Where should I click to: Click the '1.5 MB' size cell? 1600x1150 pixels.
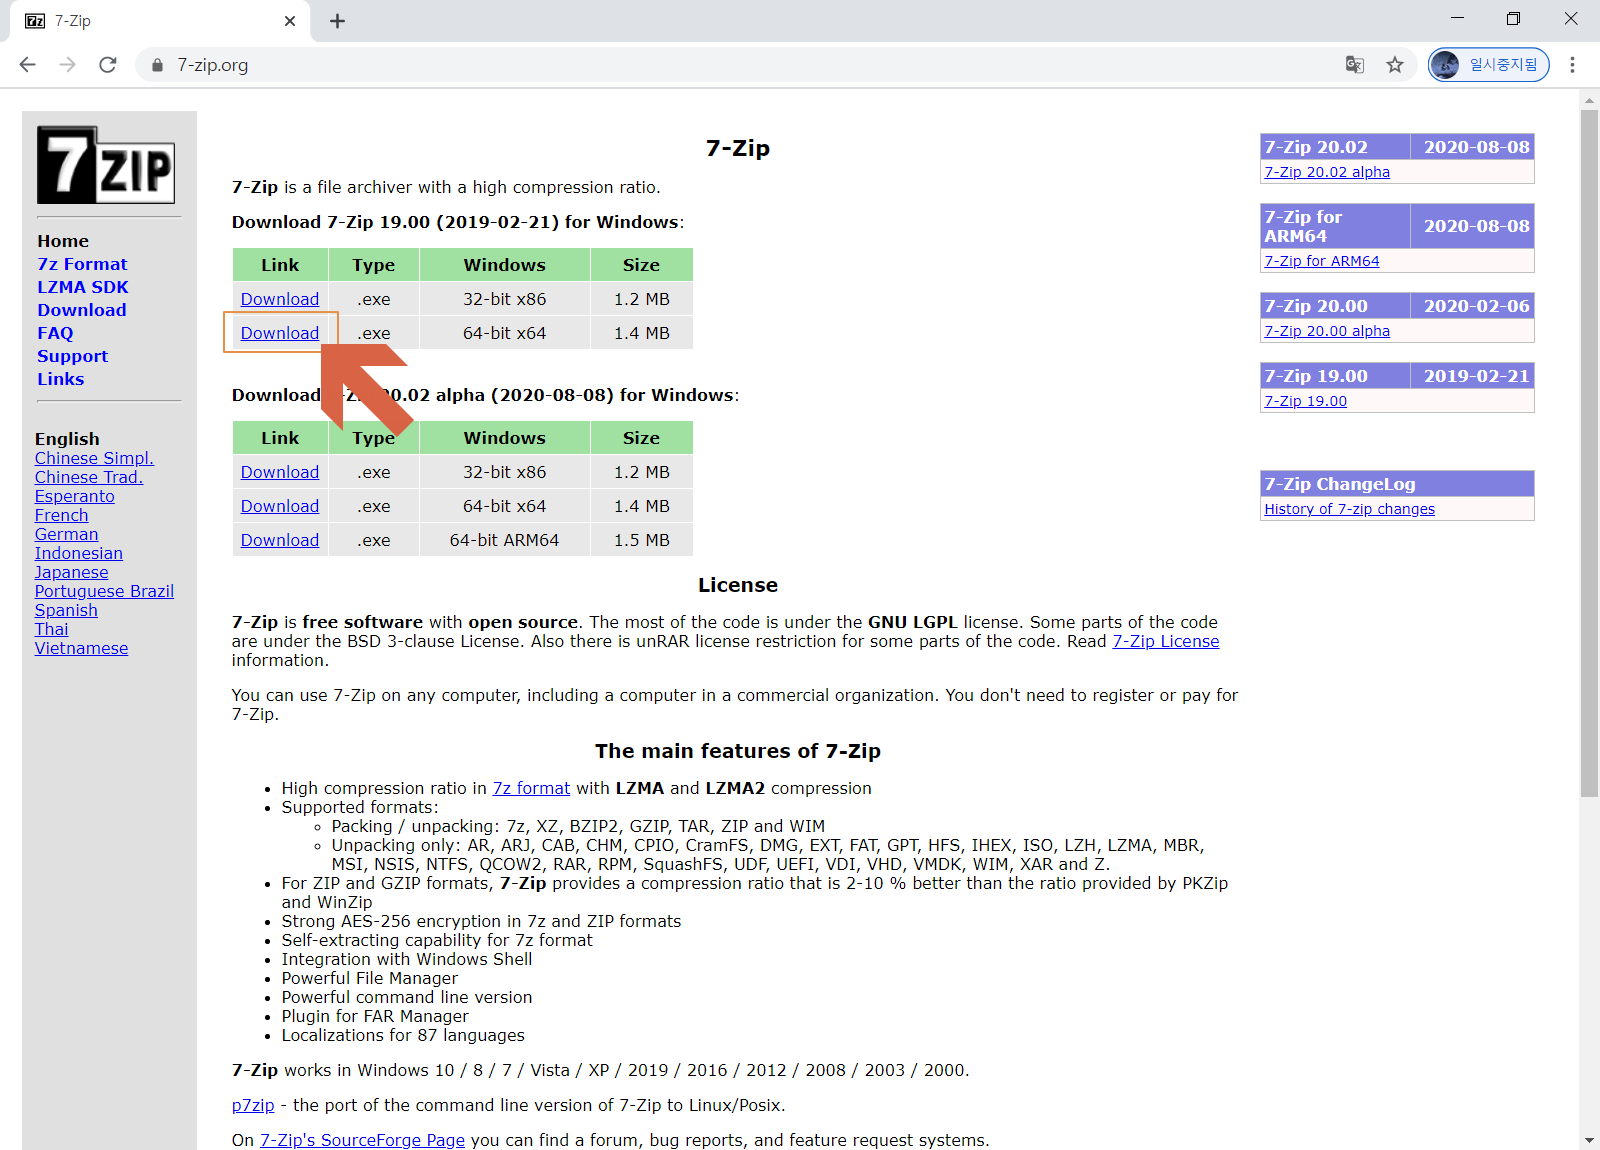coord(642,540)
